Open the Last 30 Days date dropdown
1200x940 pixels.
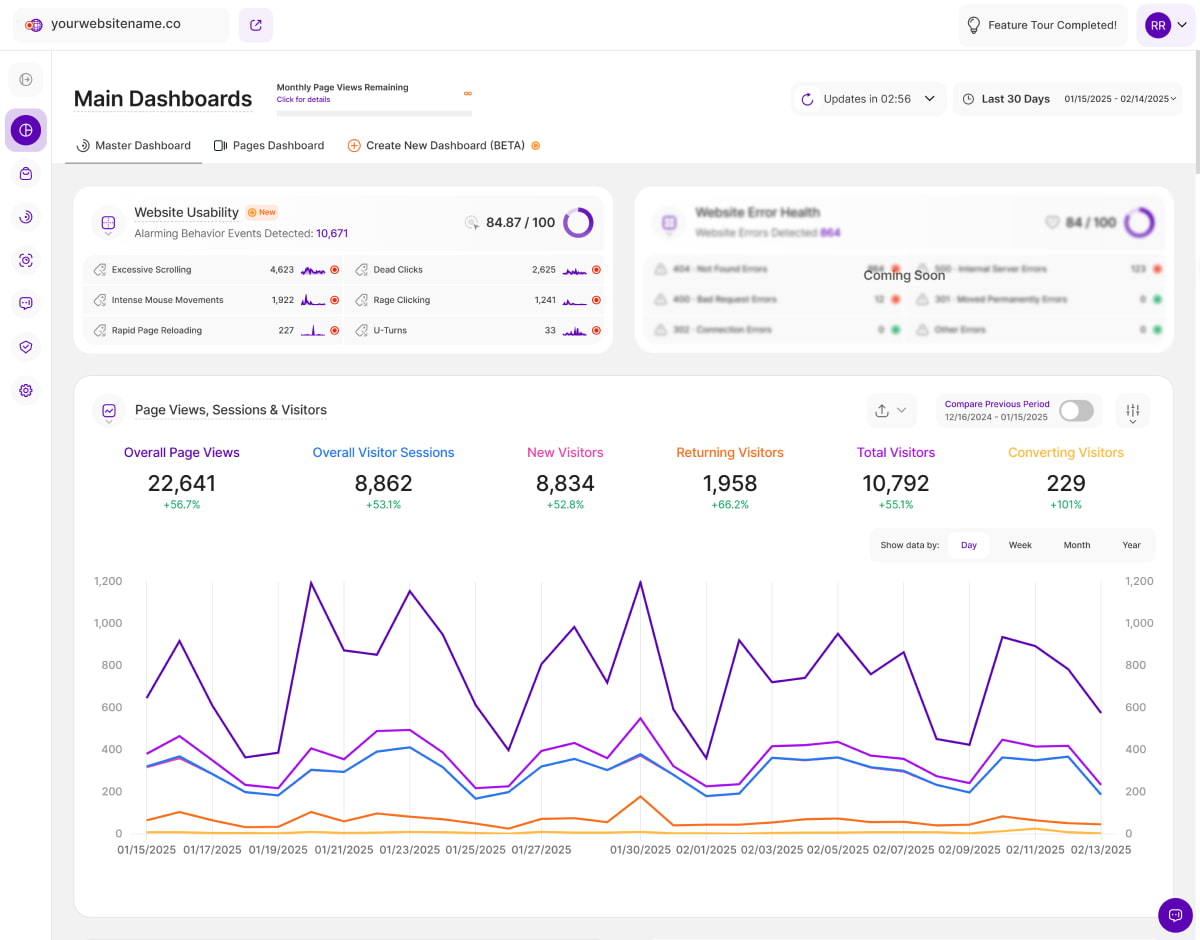[x=1067, y=99]
